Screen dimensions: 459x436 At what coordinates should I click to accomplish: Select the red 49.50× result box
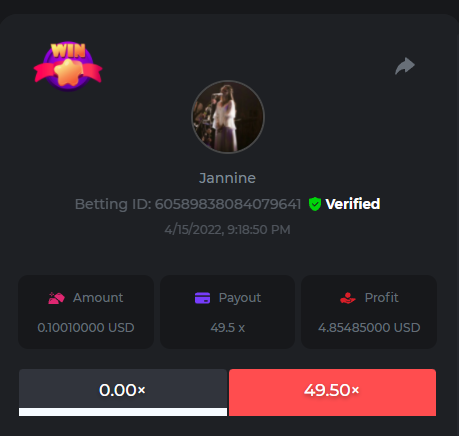point(332,392)
